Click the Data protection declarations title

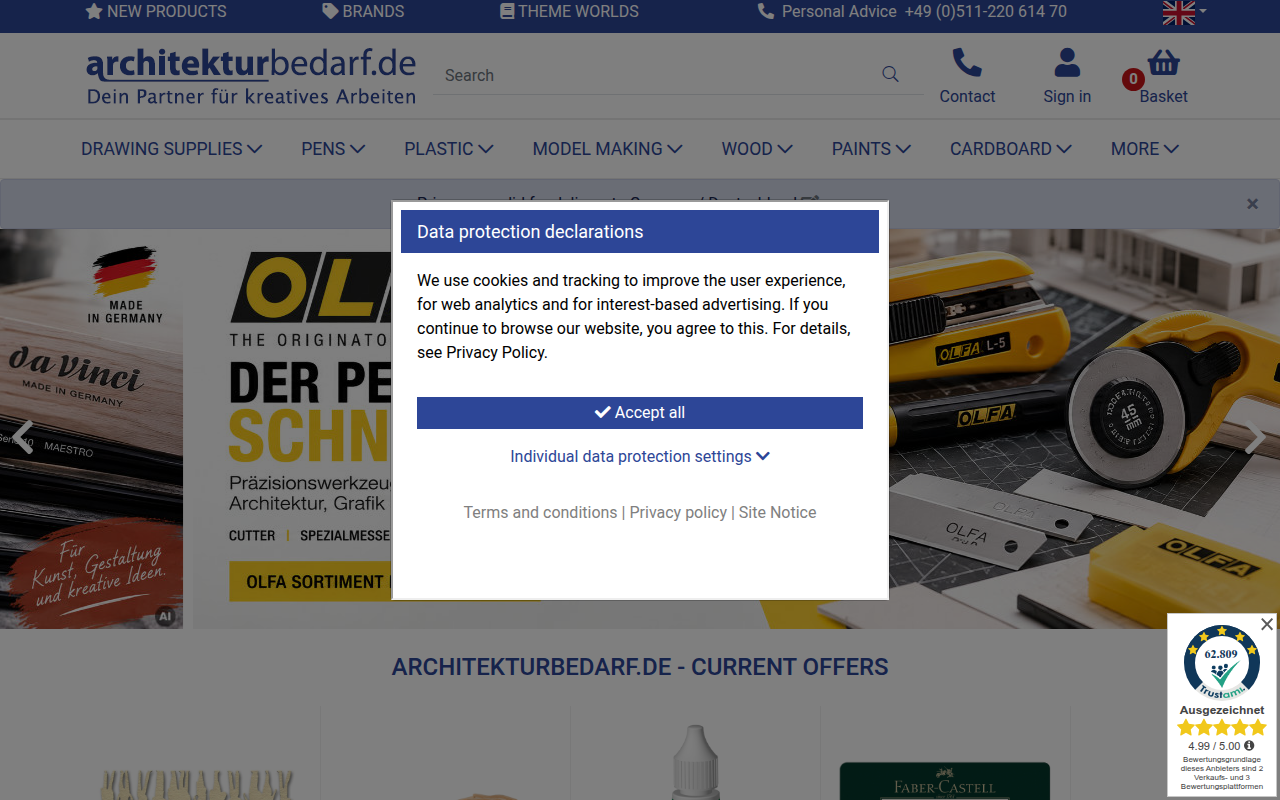(x=530, y=232)
